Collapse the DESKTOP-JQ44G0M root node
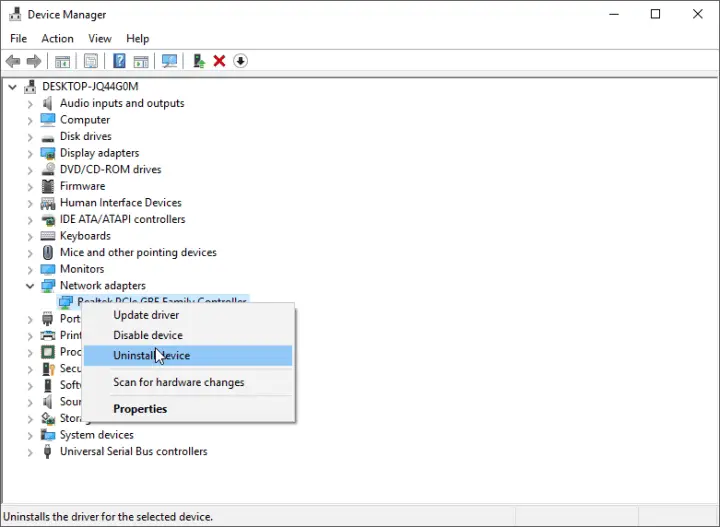 pos(12,87)
